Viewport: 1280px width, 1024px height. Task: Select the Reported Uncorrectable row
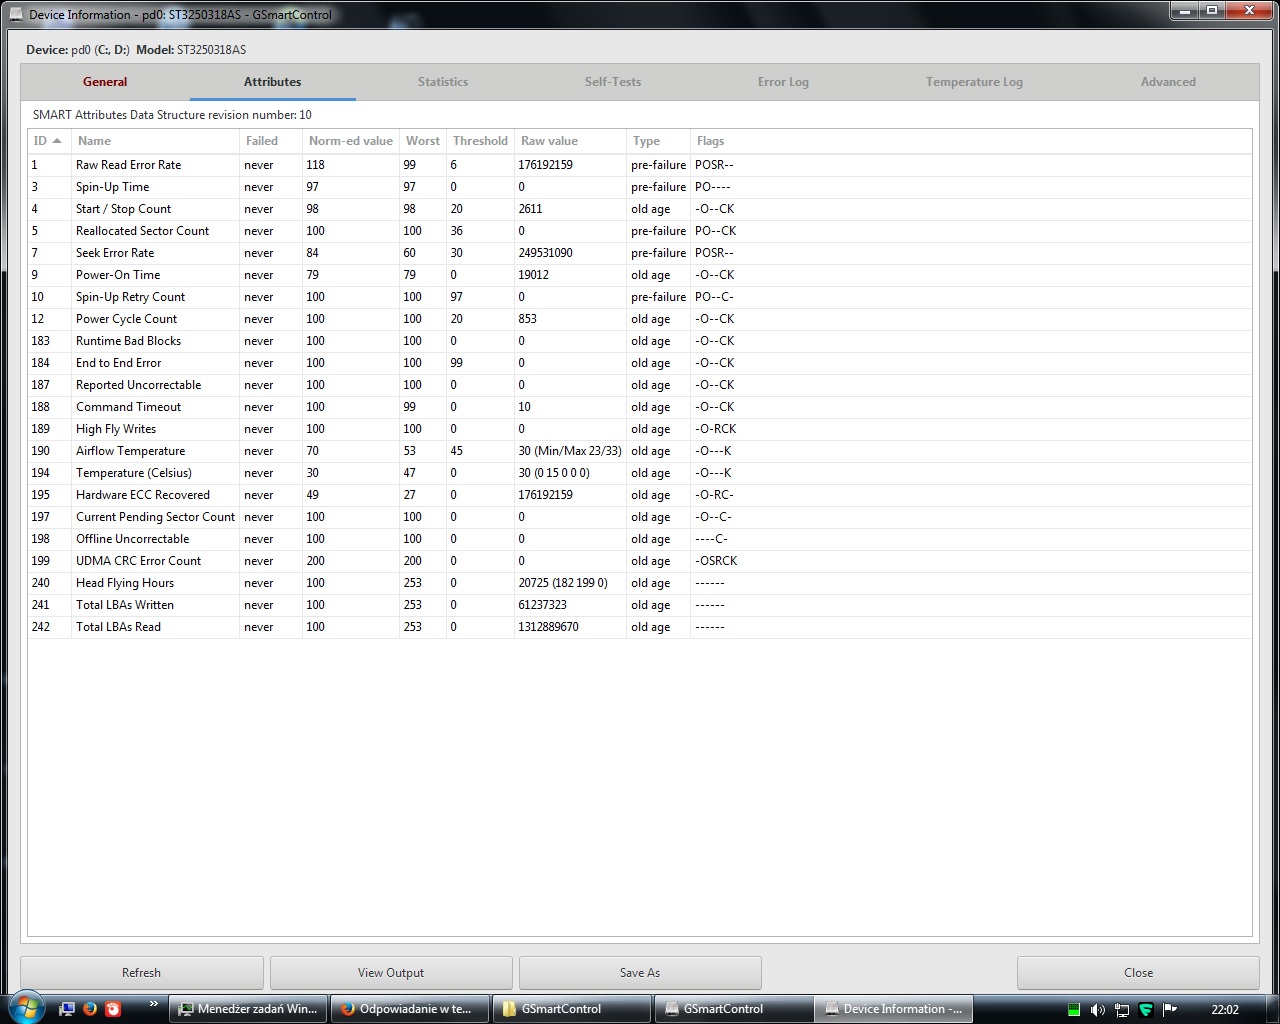[x=640, y=385]
